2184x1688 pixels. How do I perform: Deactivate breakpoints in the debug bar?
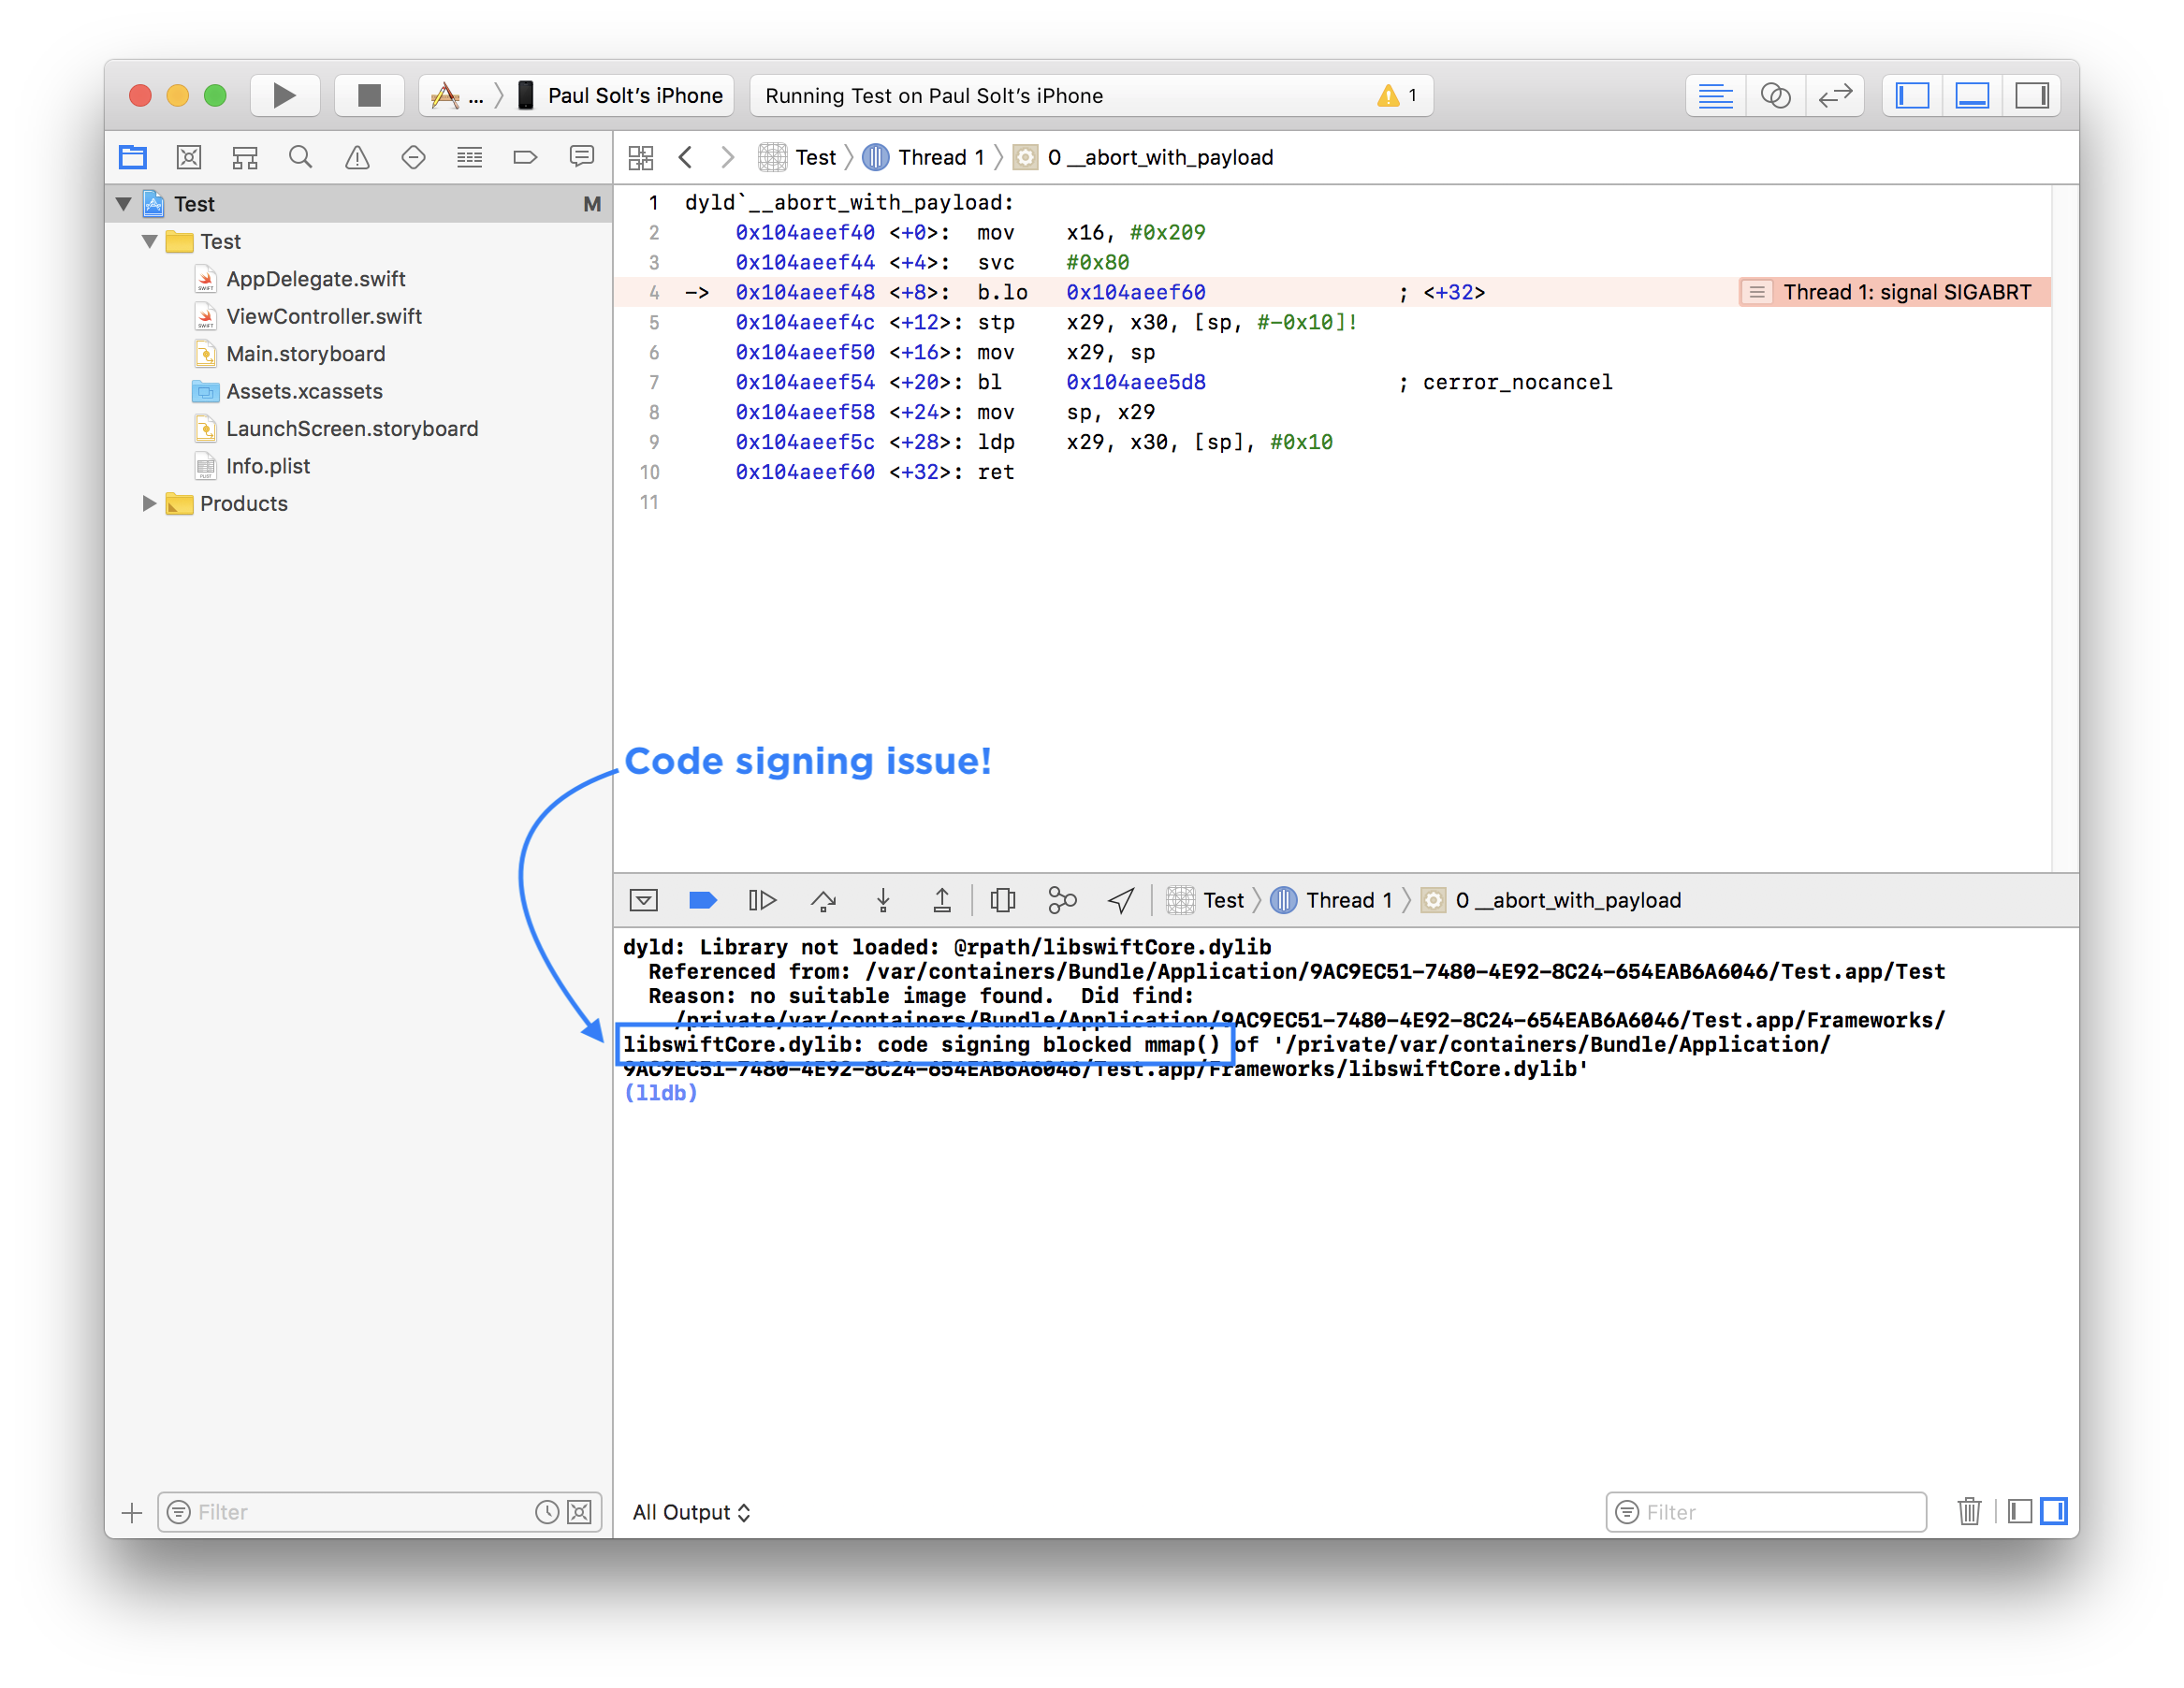tap(703, 900)
